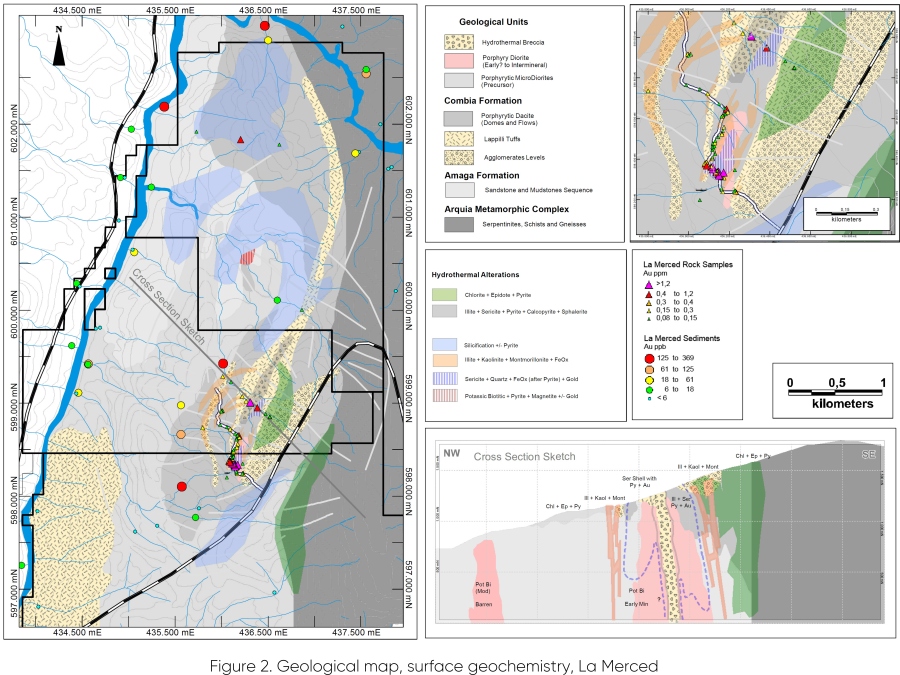Select the pink Porphyry Diorite swatch
The width and height of the screenshot is (900, 675).
(x=458, y=61)
